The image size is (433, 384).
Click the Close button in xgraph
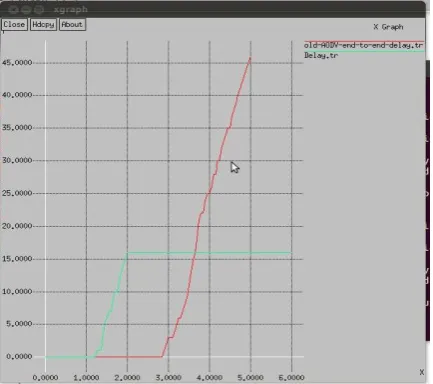pyautogui.click(x=14, y=25)
